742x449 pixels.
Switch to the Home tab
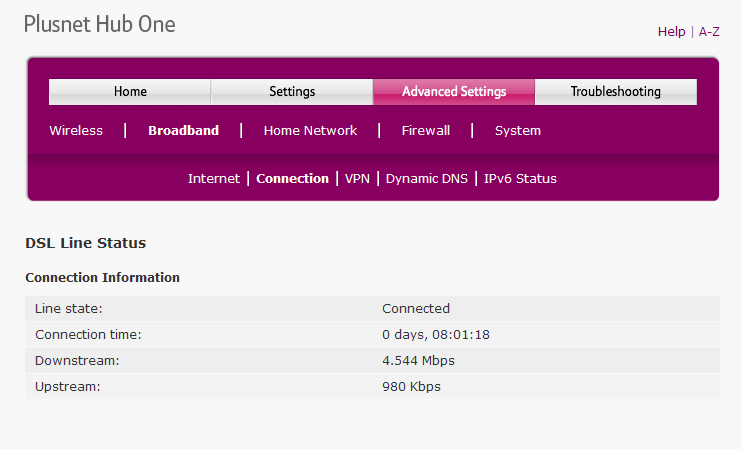(x=130, y=92)
